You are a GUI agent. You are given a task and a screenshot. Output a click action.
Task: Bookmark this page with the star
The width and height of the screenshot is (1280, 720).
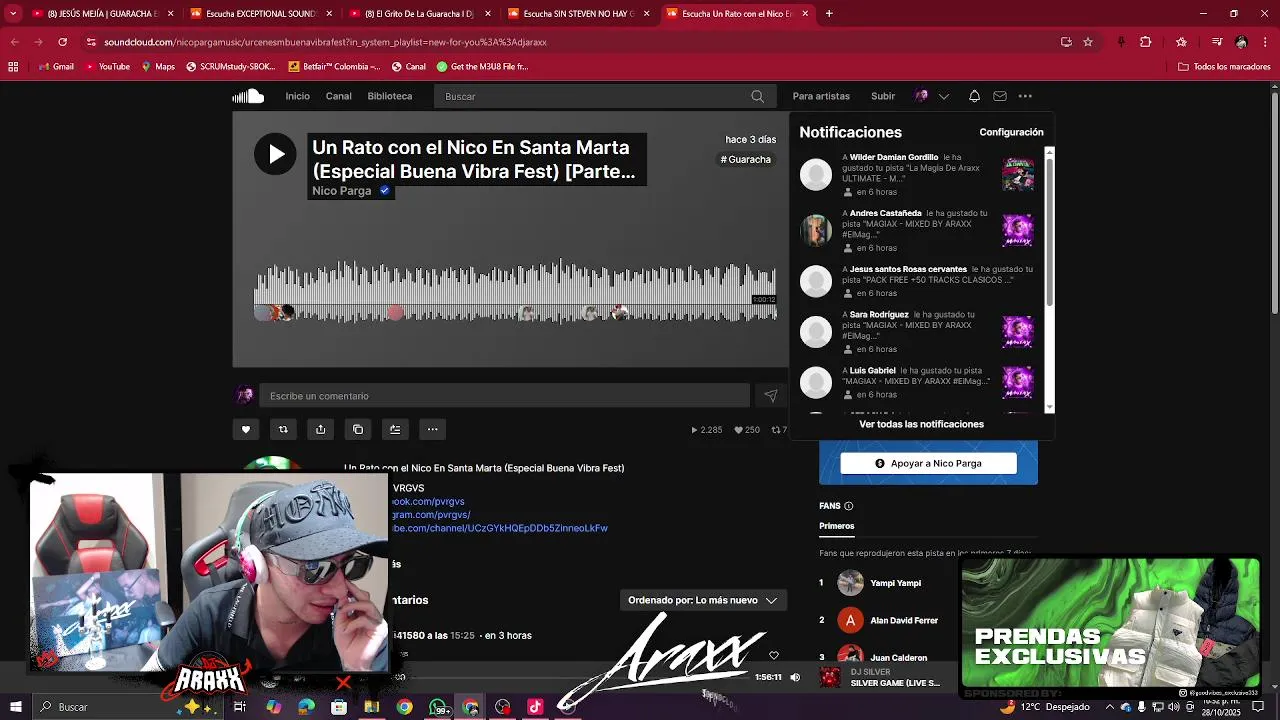point(1088,42)
